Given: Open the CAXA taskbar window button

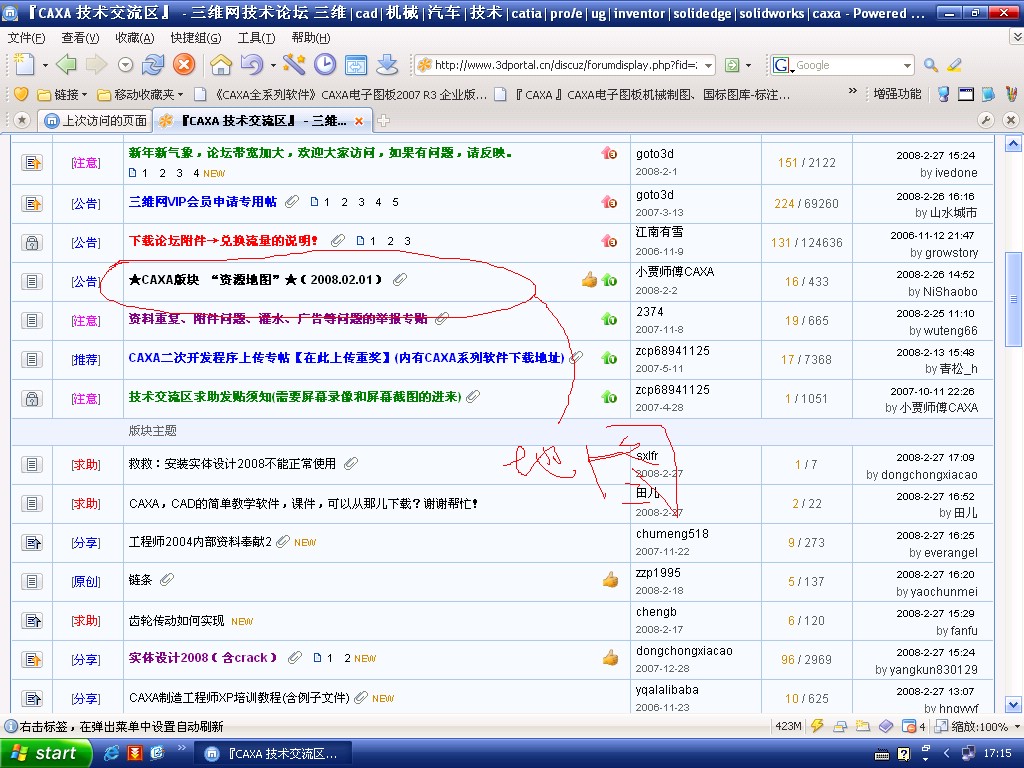Looking at the screenshot, I should 272,754.
